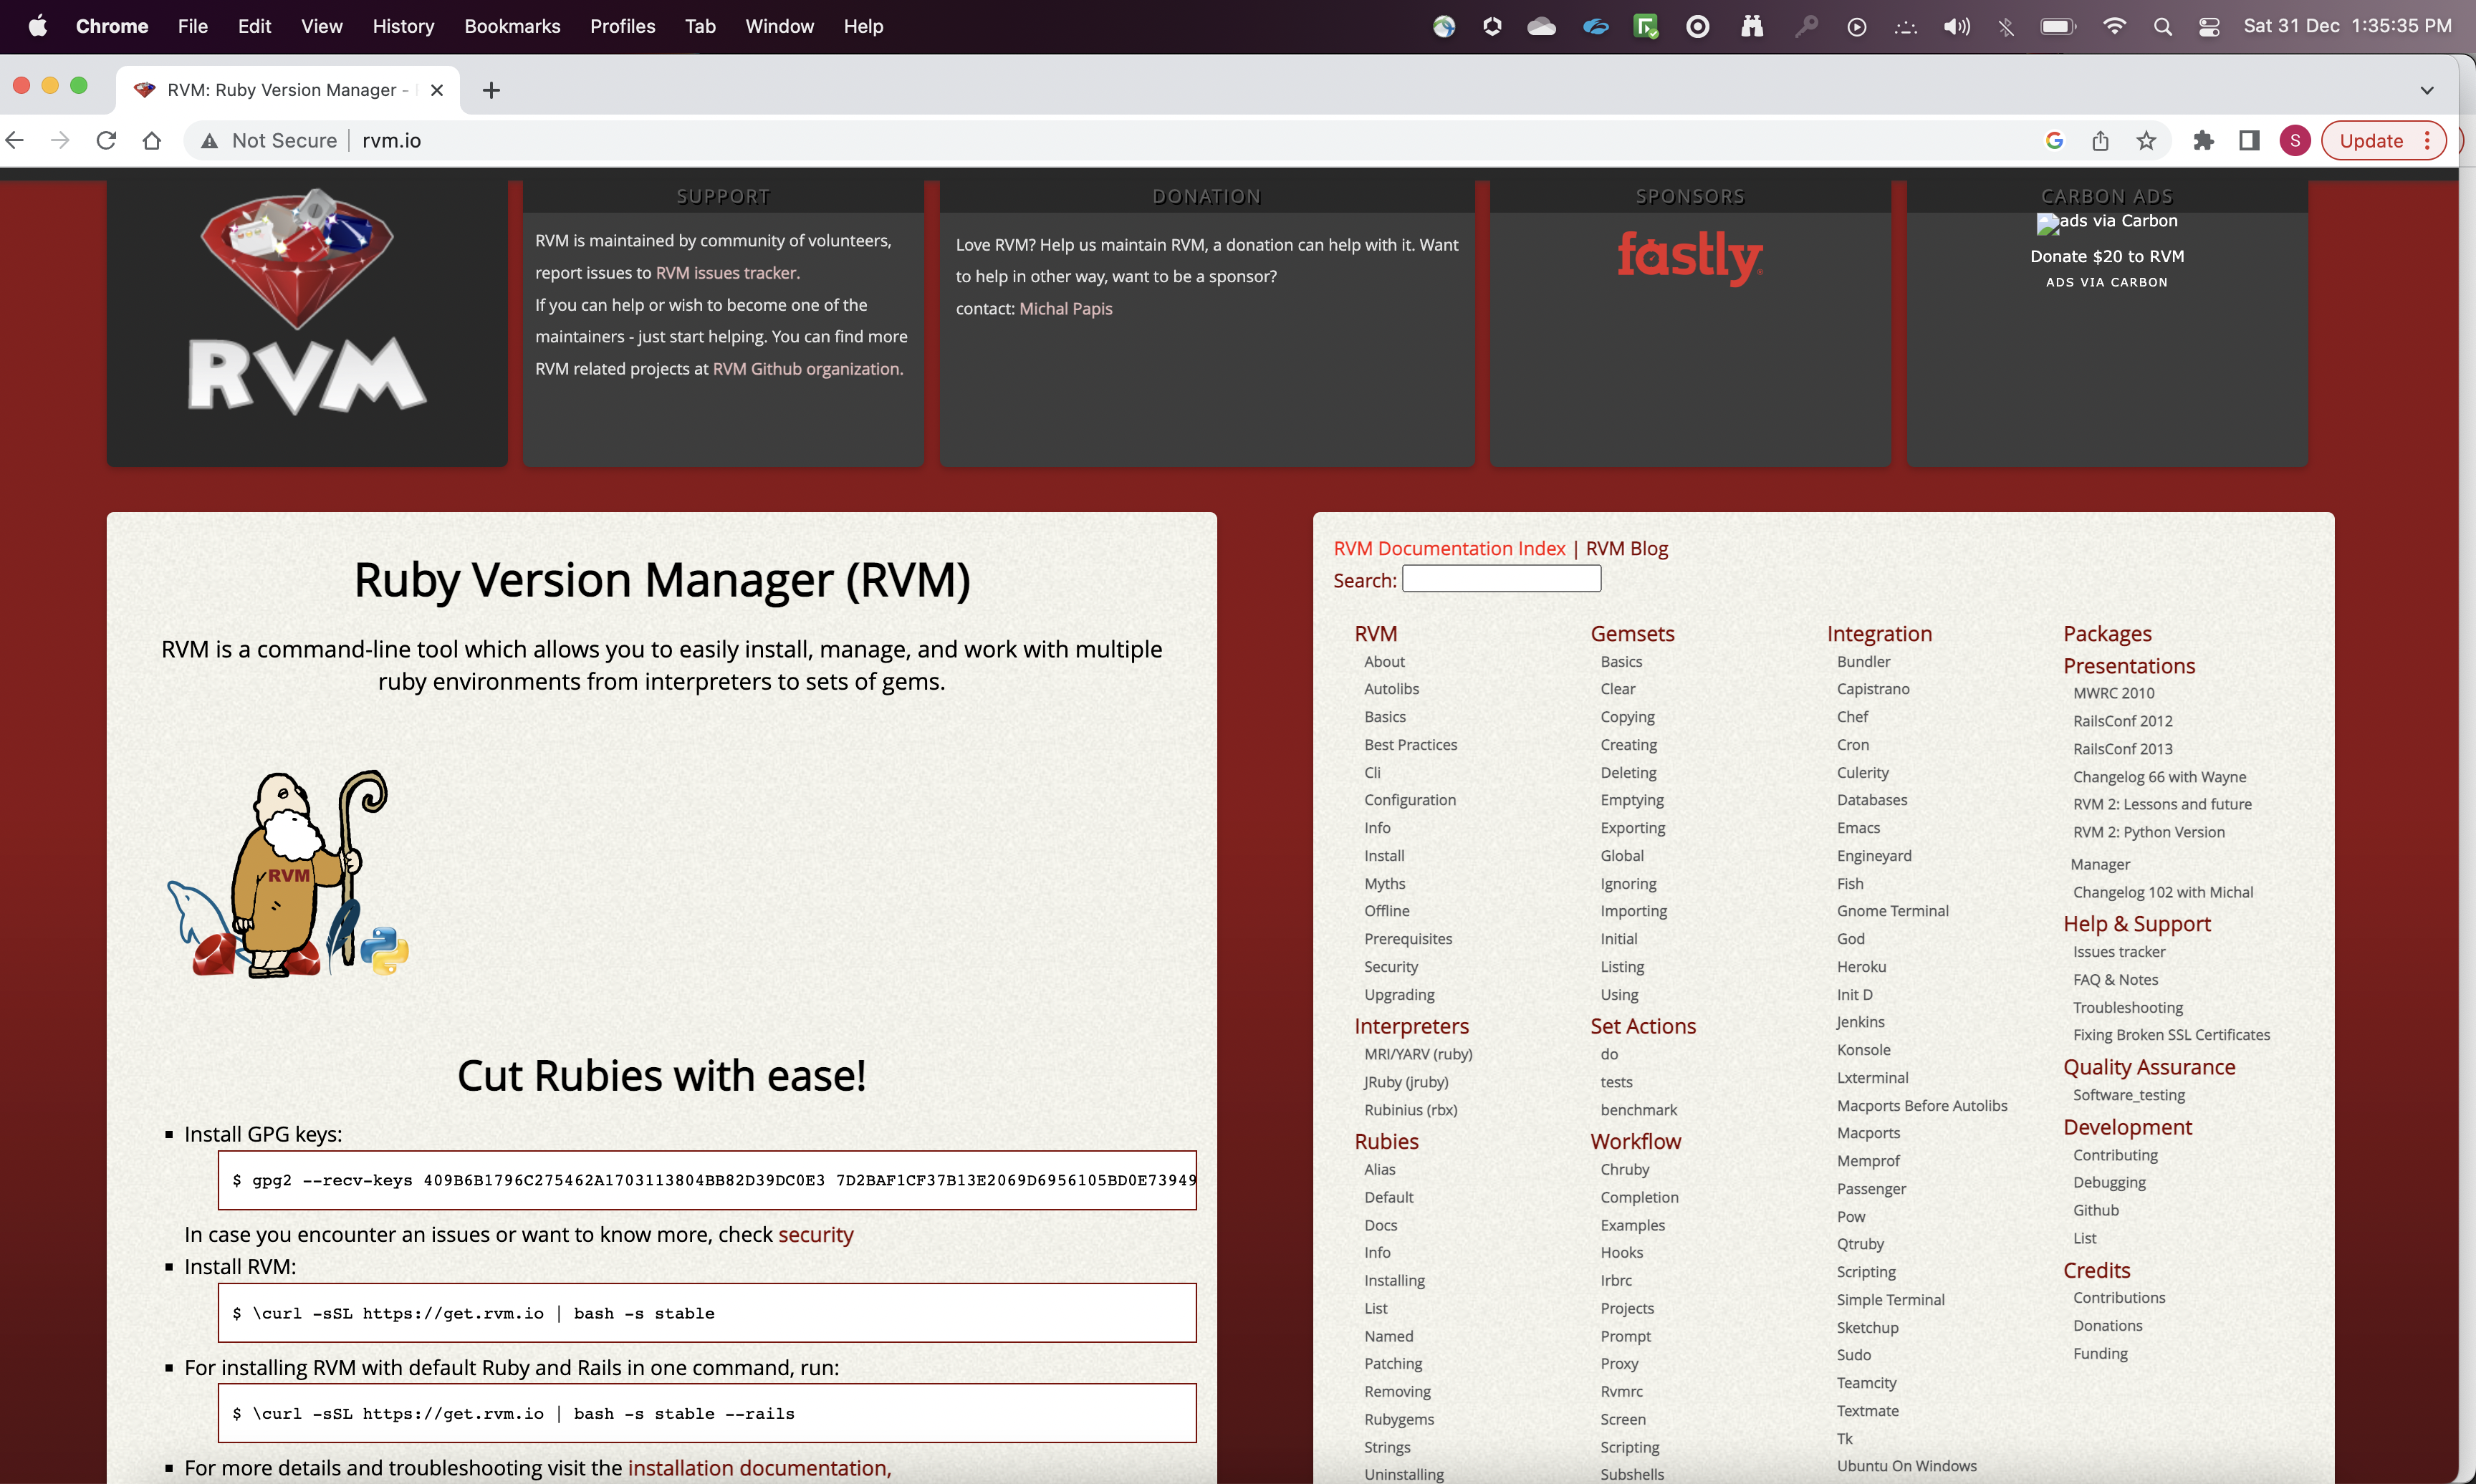Toggle the Chrome side panel
This screenshot has height=1484, width=2476.
coord(2249,141)
